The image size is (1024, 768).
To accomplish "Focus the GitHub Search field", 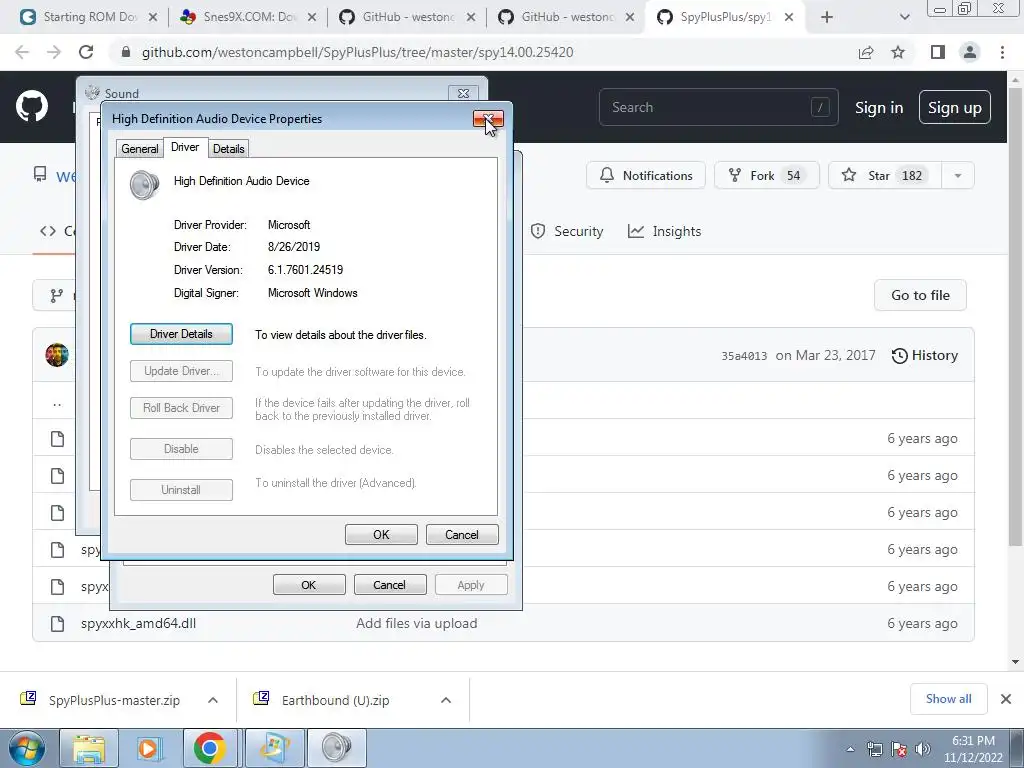I will pos(718,107).
